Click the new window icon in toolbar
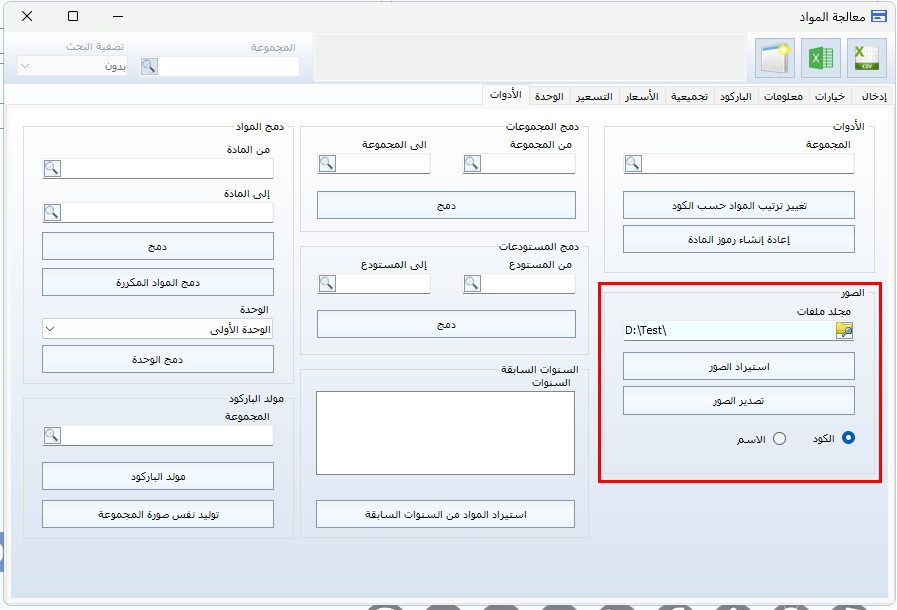Image resolution: width=897 pixels, height=610 pixels. [x=775, y=59]
